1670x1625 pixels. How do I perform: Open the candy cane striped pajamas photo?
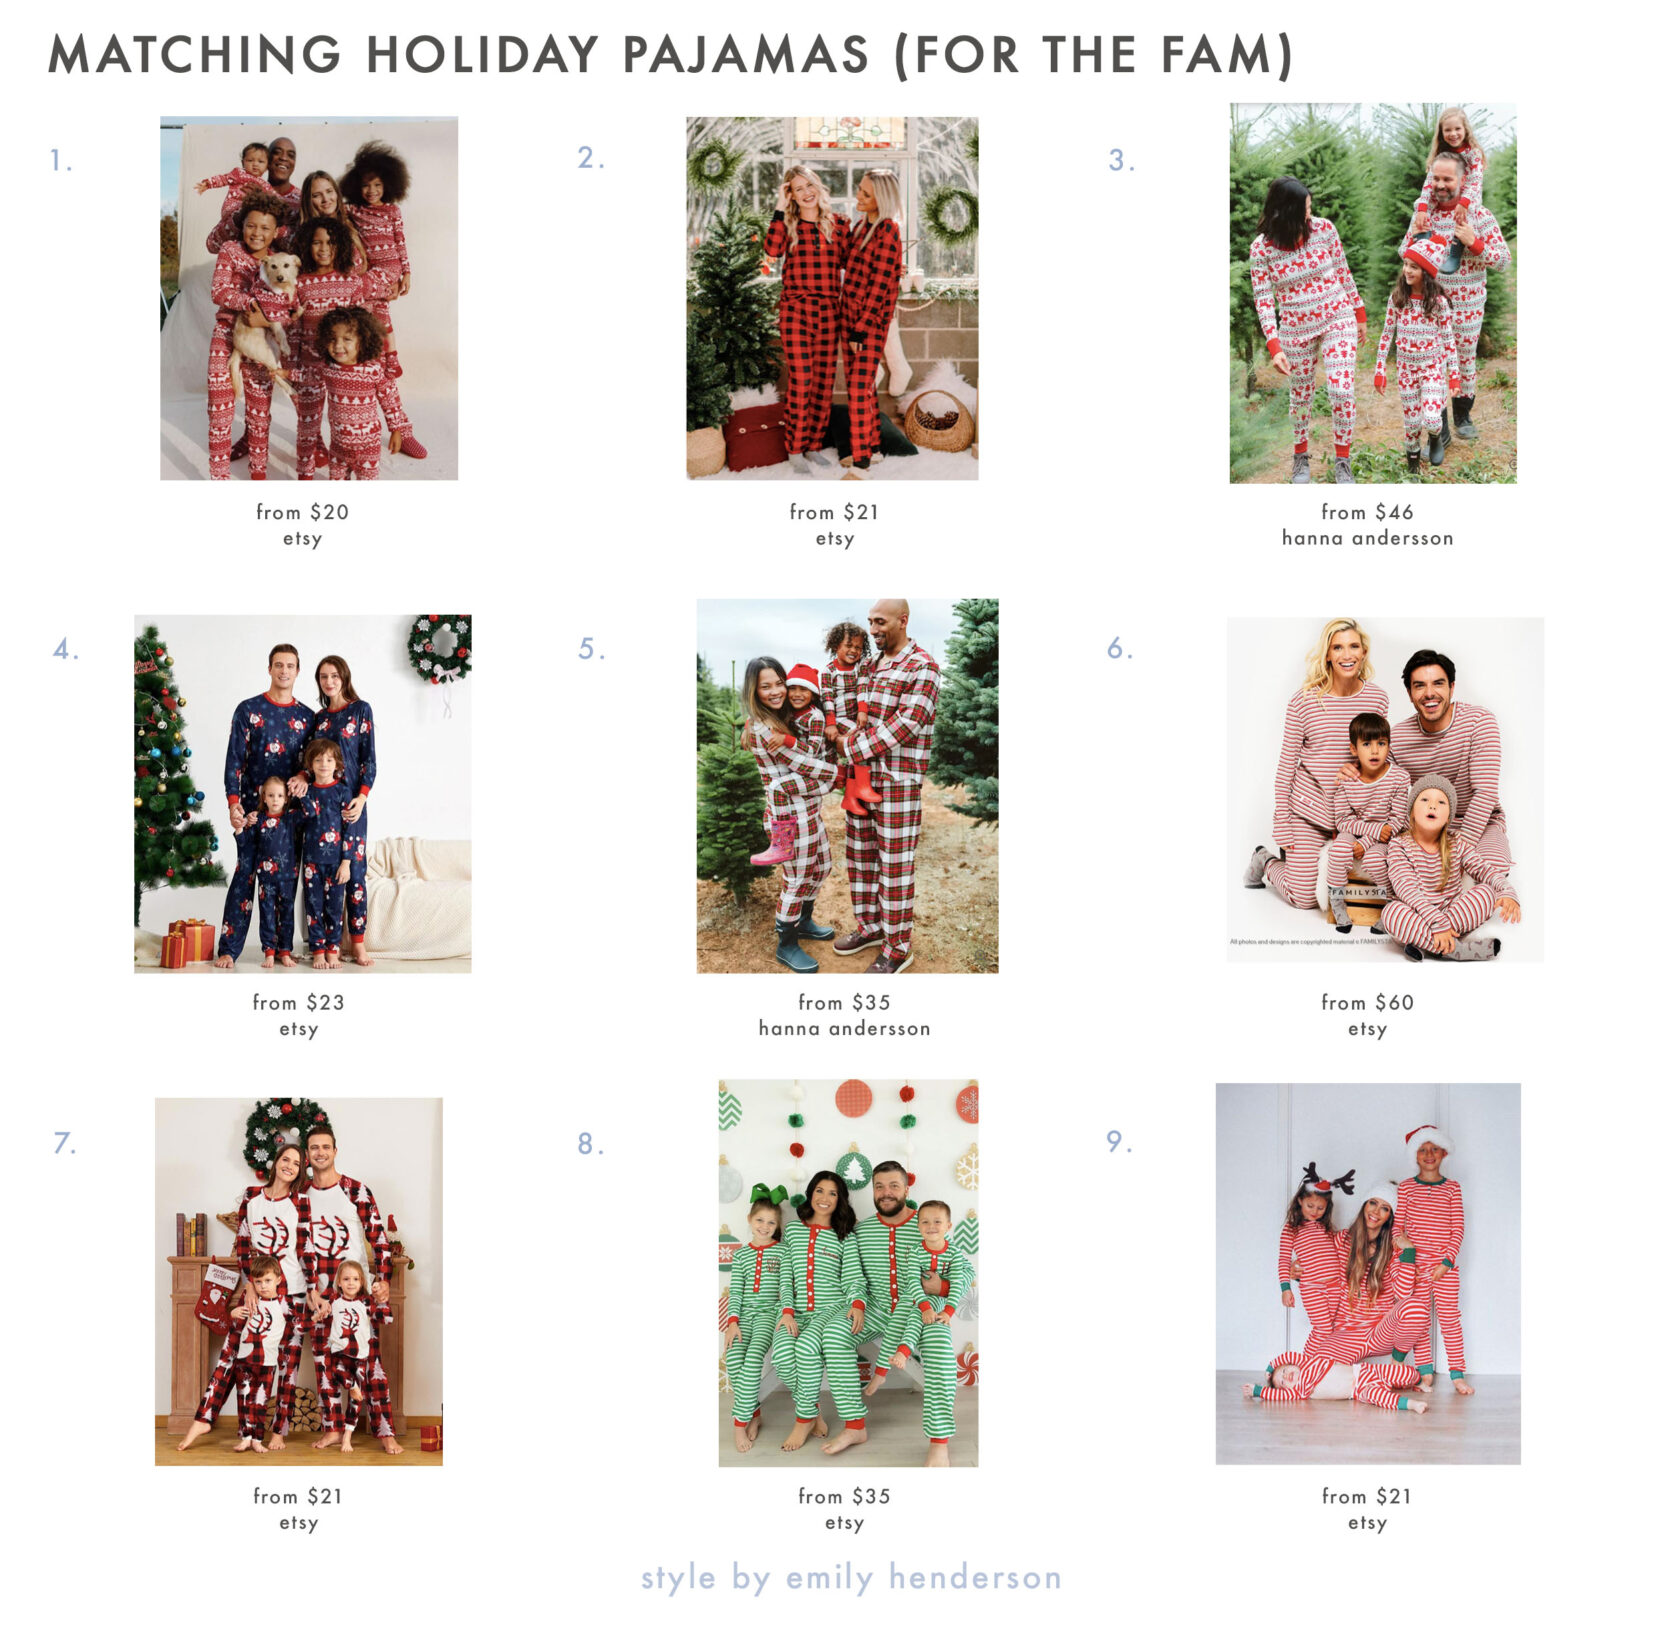(1368, 1274)
